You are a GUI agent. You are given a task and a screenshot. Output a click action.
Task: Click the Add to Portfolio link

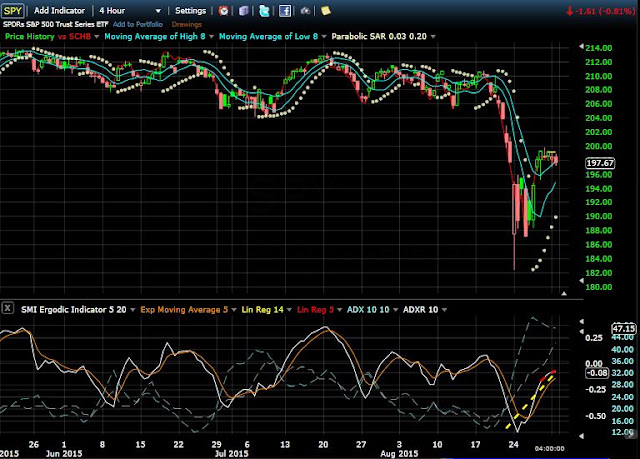point(138,24)
